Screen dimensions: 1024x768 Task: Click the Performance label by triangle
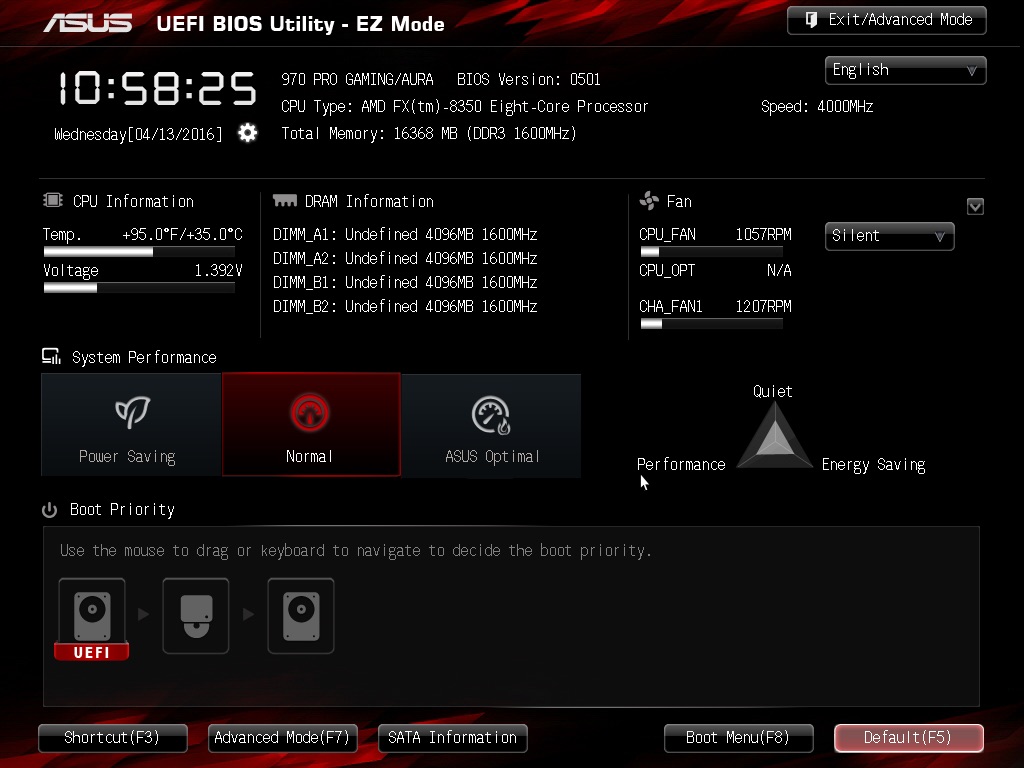(x=681, y=464)
